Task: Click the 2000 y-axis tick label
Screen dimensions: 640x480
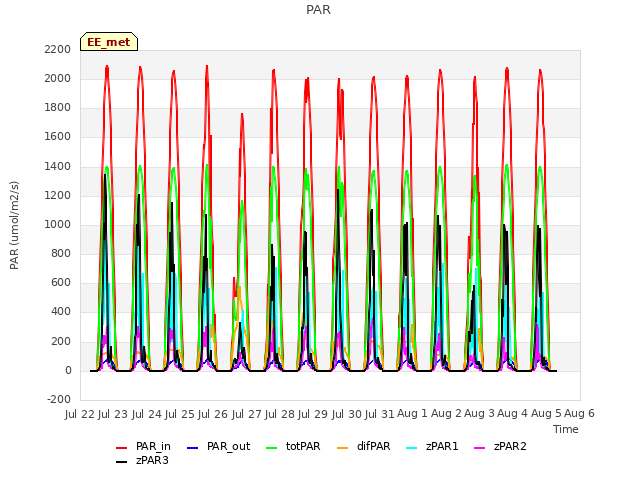Action: pos(58,78)
